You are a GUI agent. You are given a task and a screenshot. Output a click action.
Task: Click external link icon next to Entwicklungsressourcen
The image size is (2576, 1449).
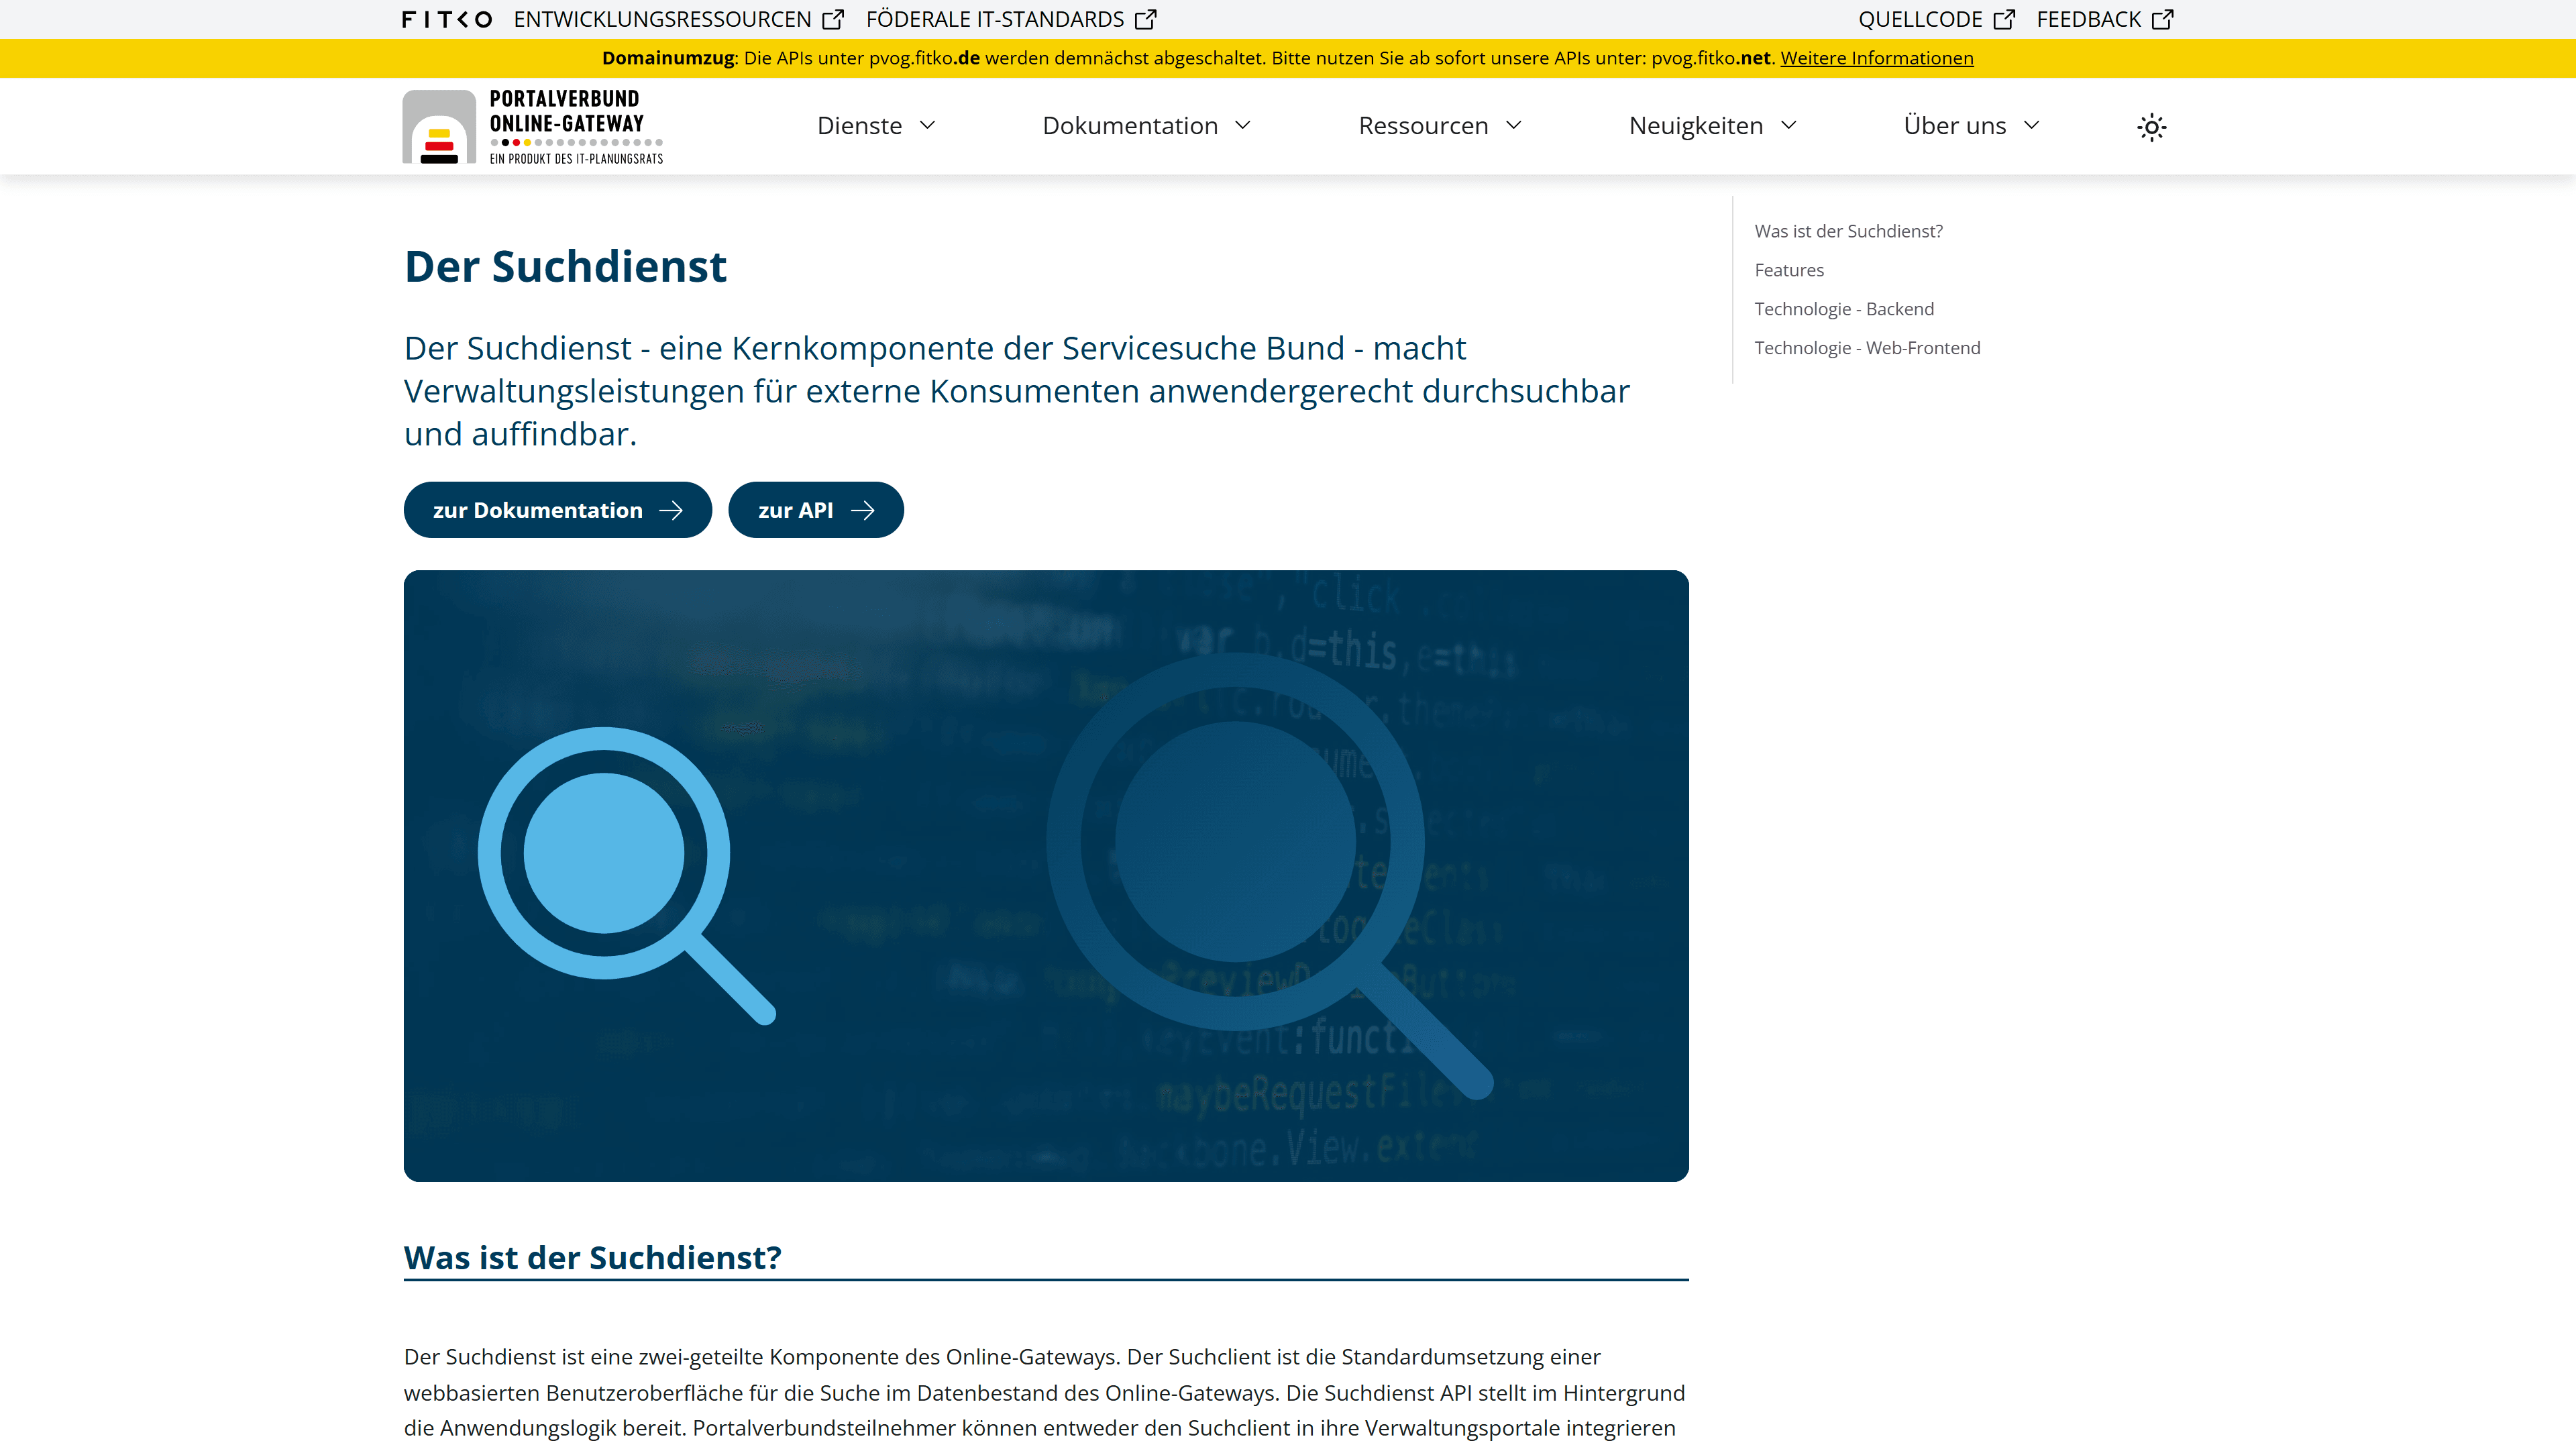[833, 19]
